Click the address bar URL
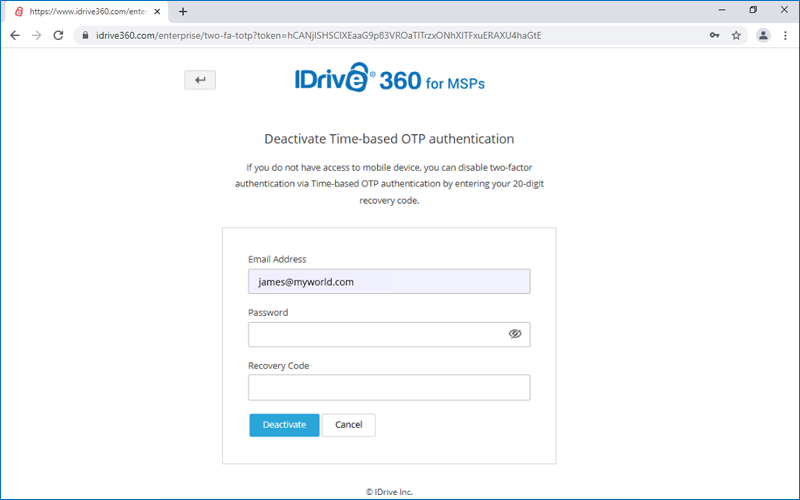The image size is (800, 500). 318,35
